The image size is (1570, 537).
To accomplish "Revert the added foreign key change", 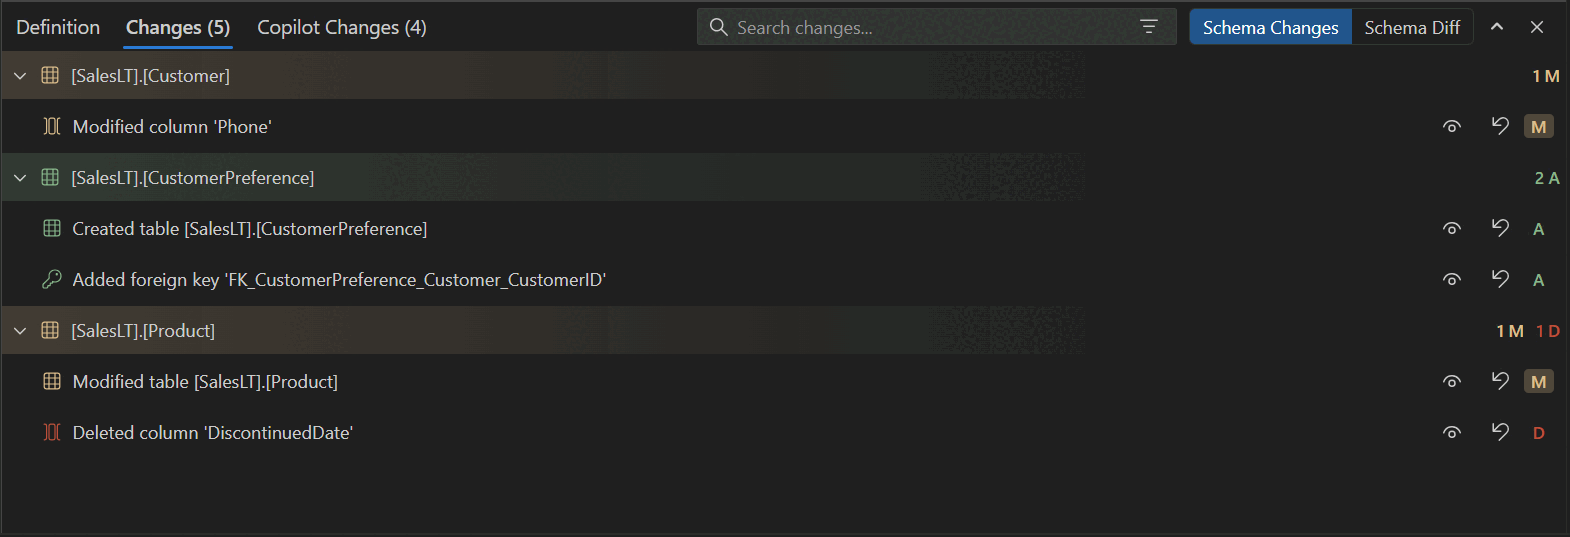I will pyautogui.click(x=1500, y=279).
